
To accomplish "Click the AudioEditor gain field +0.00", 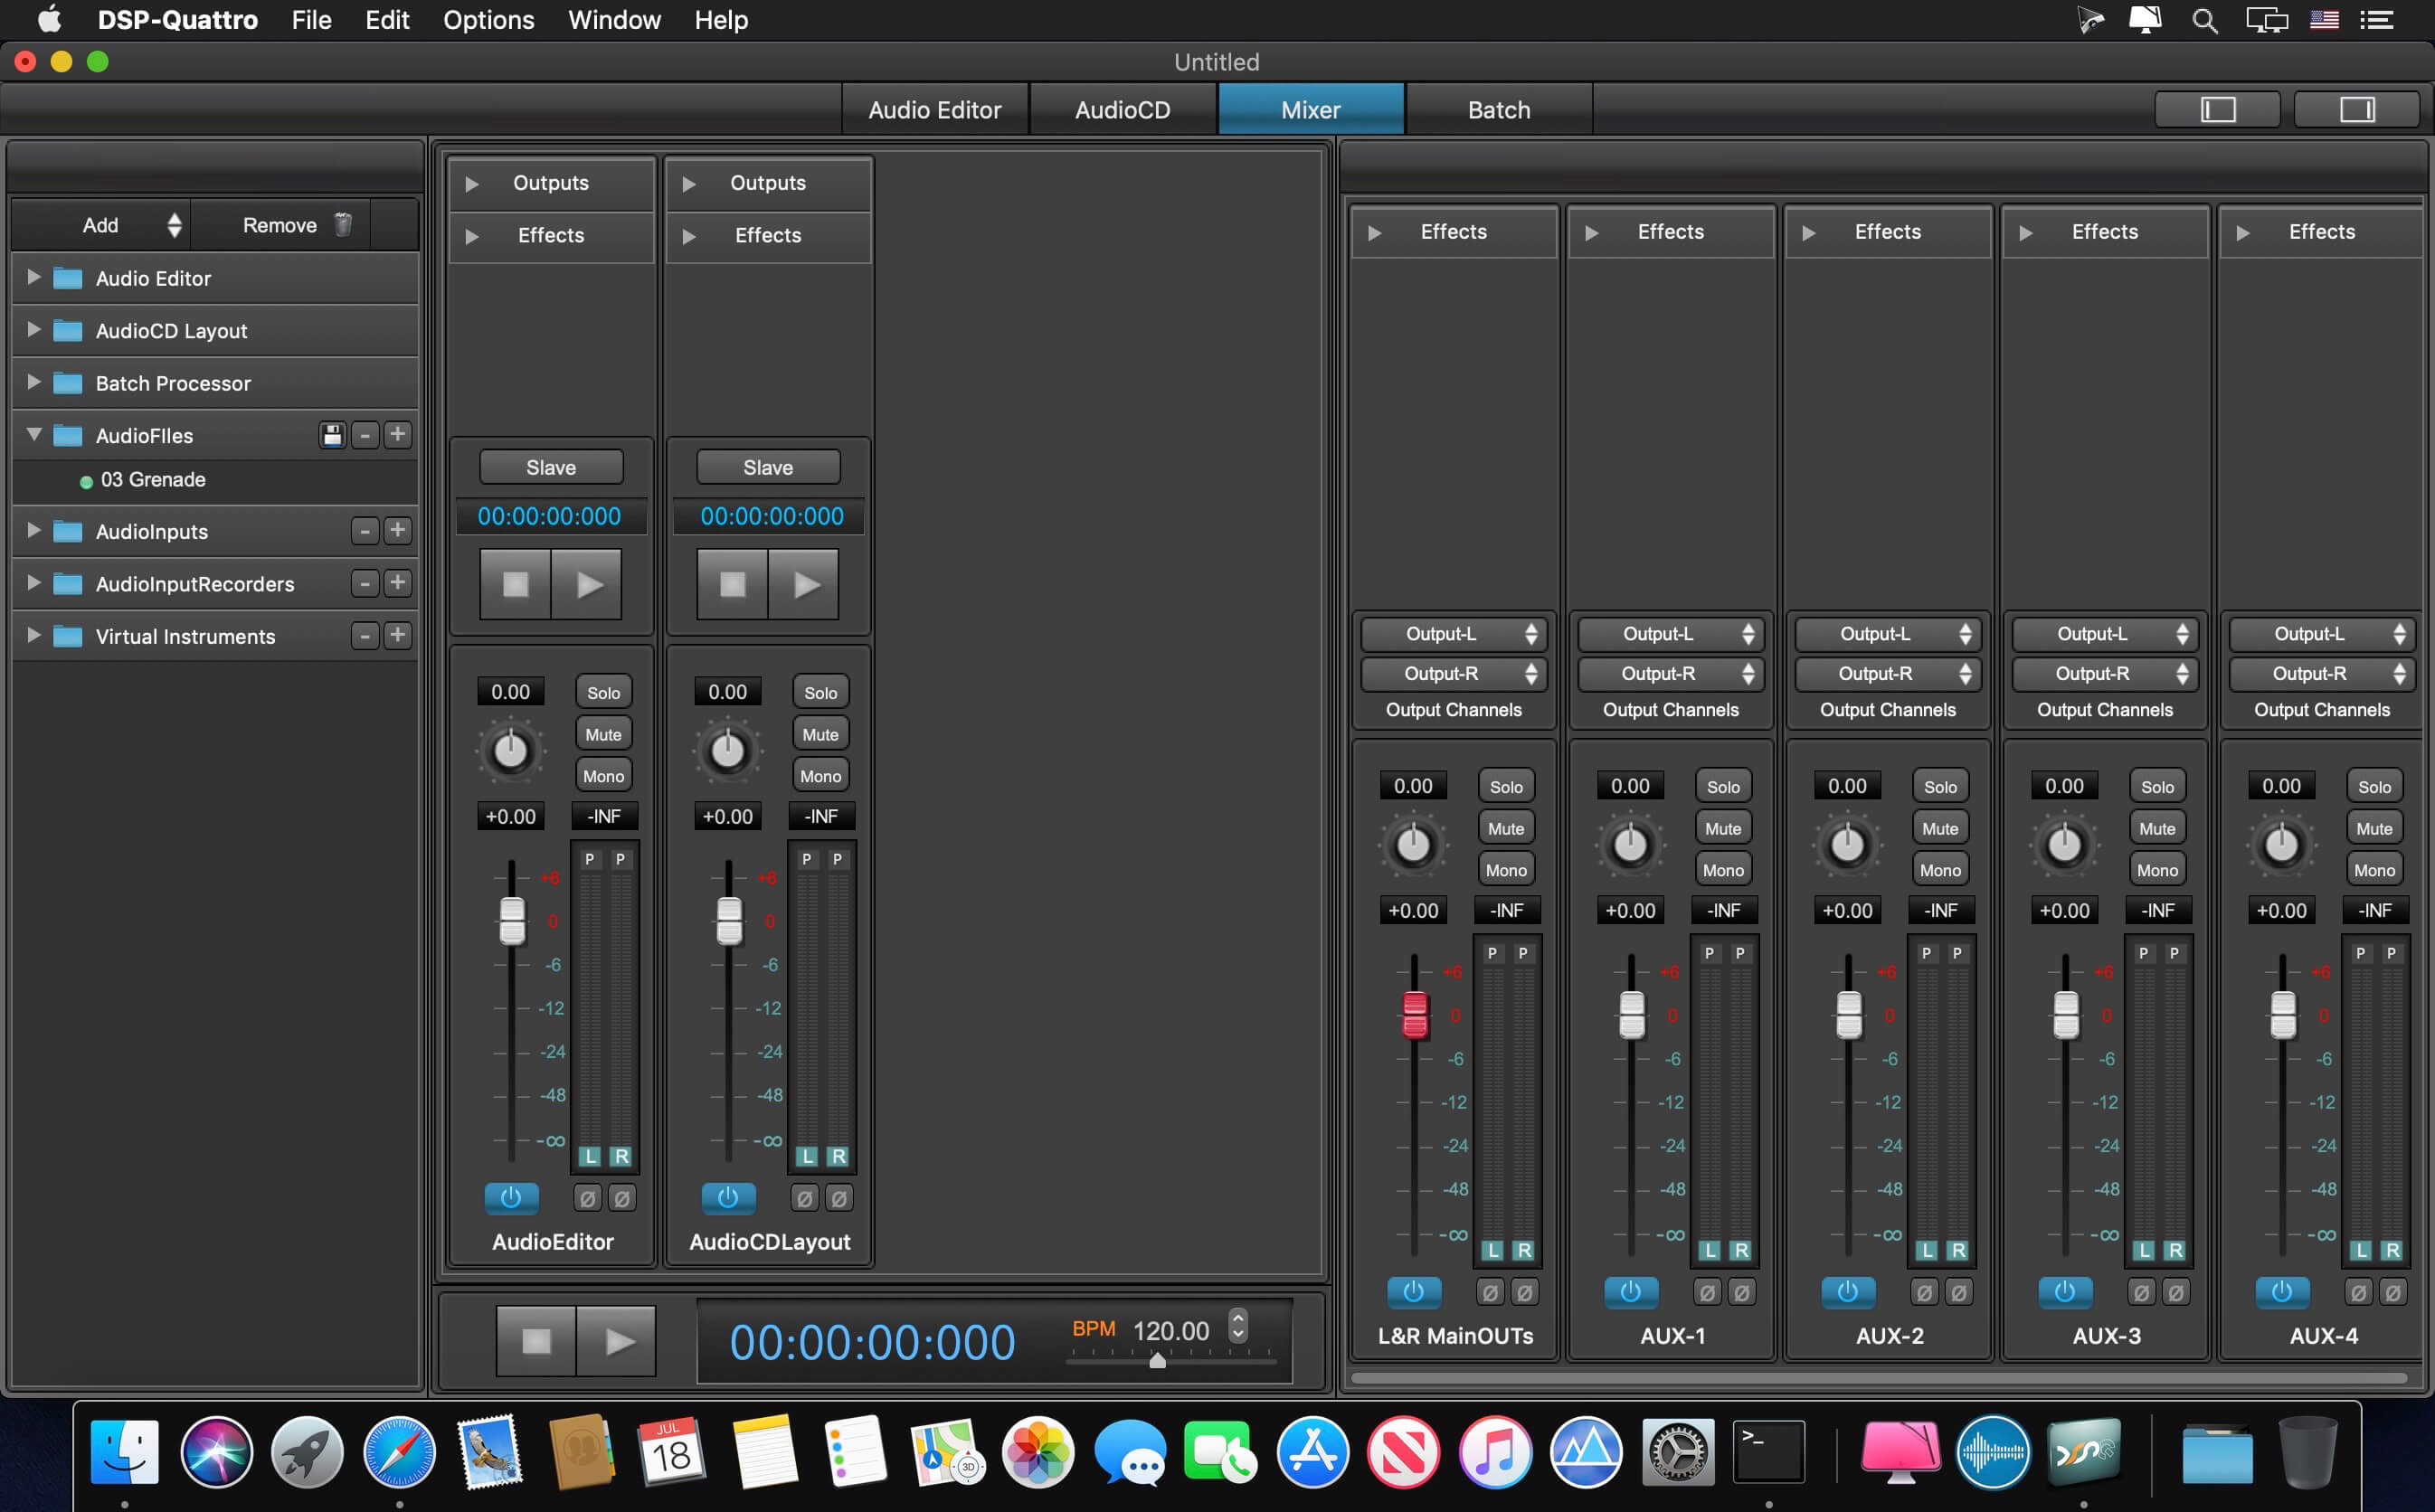I will pos(511,816).
